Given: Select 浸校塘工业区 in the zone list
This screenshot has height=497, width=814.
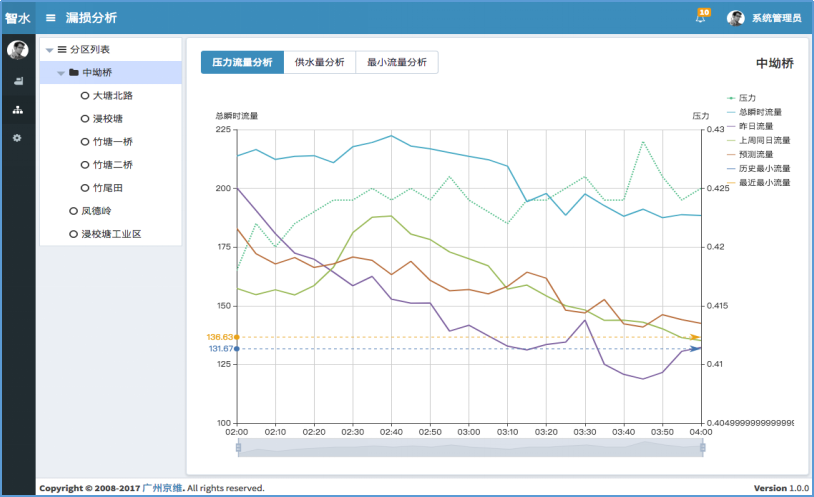Looking at the screenshot, I should [x=110, y=234].
